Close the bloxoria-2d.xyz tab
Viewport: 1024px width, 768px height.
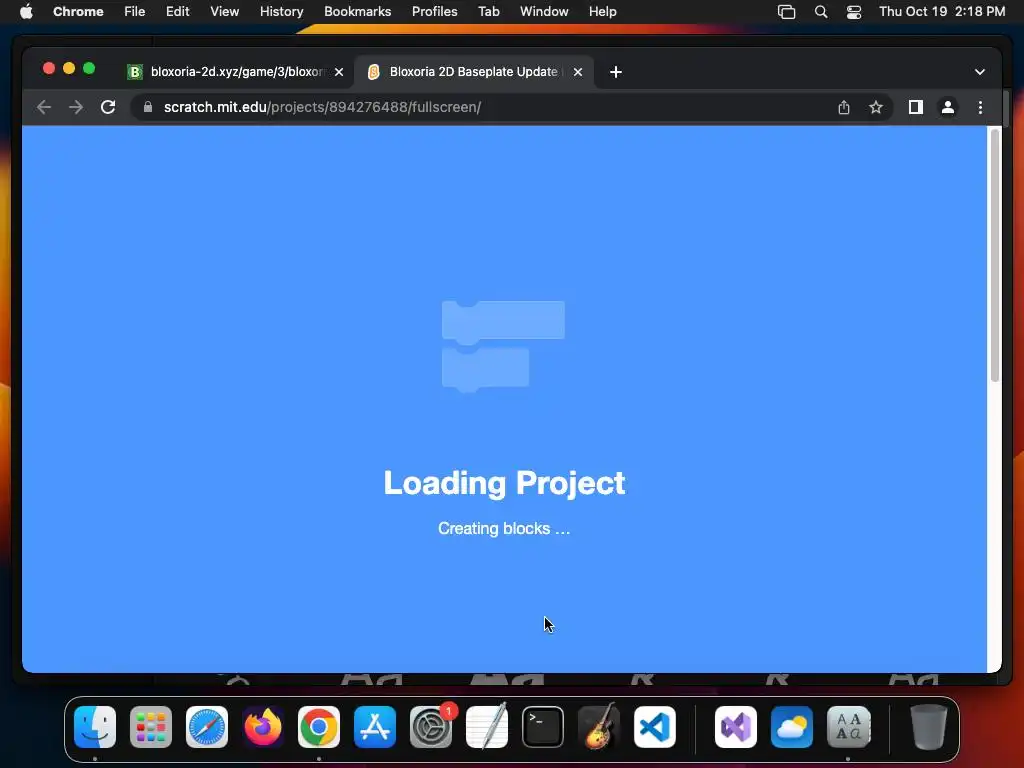coord(339,72)
